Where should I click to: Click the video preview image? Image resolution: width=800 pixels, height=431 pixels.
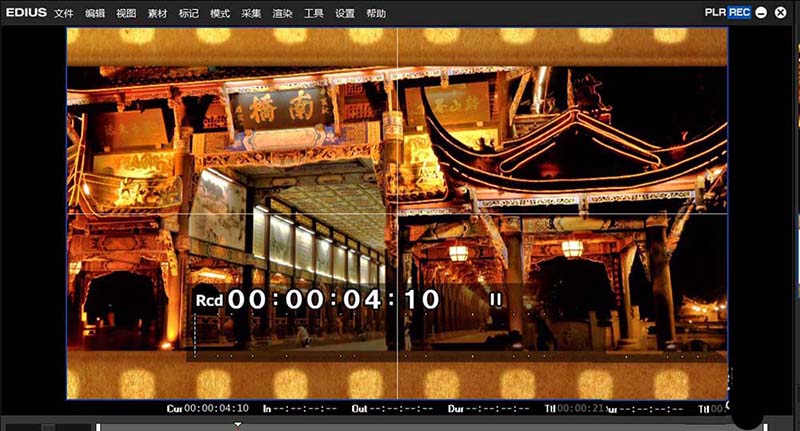click(397, 214)
